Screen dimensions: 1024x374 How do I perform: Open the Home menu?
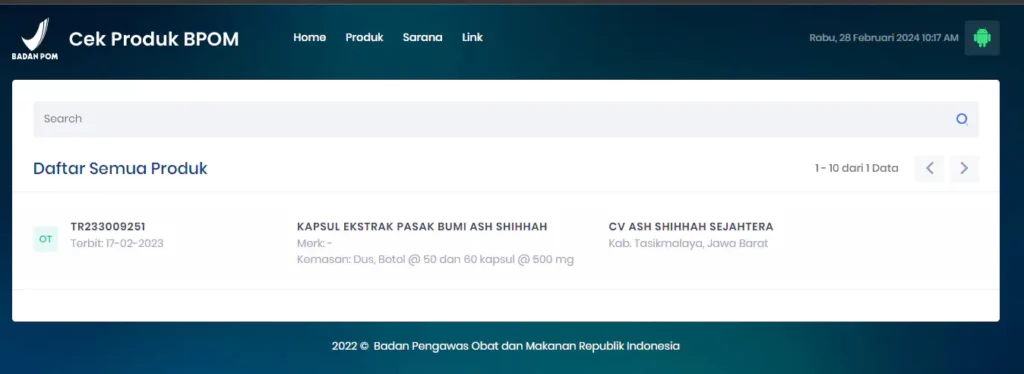[310, 37]
